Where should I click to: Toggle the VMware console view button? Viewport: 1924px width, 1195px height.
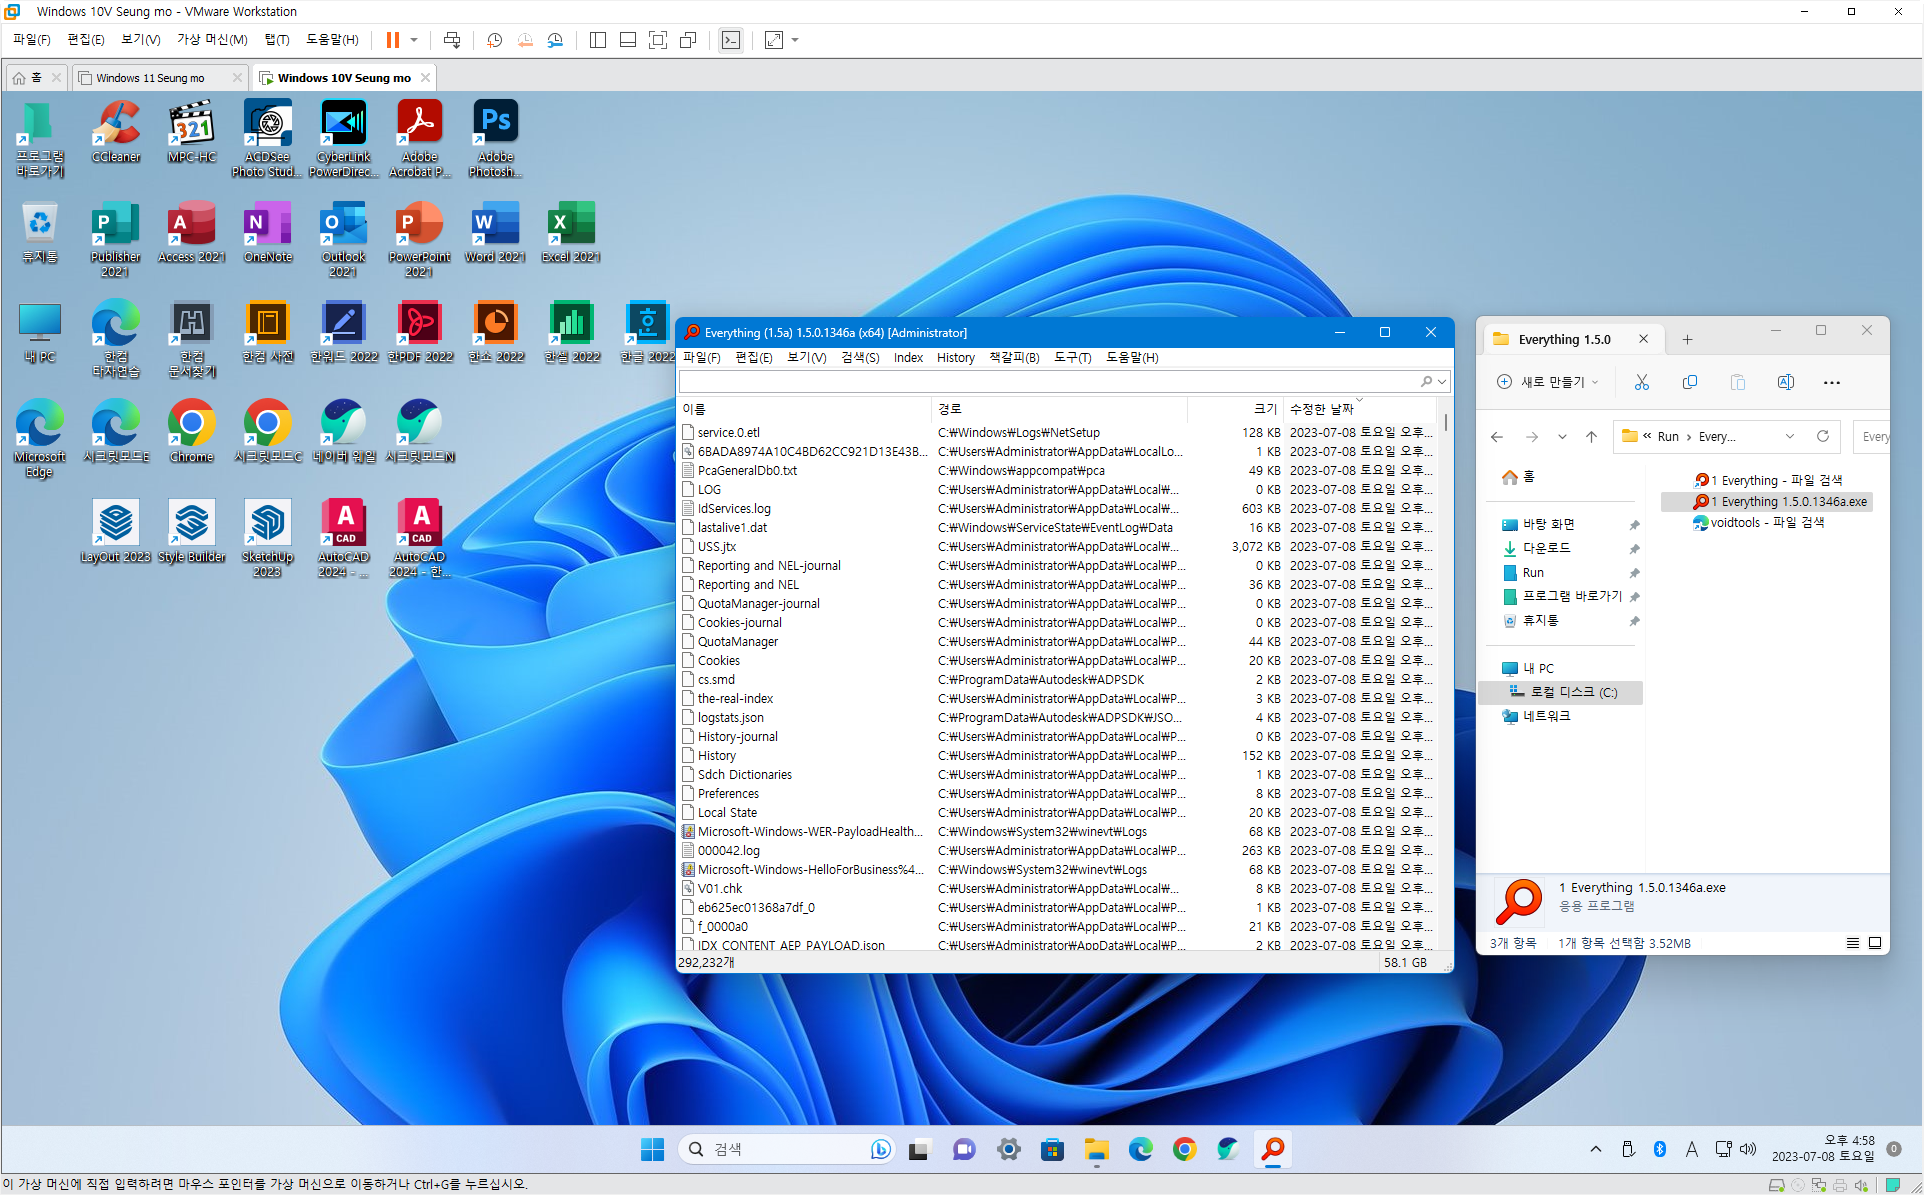point(731,40)
